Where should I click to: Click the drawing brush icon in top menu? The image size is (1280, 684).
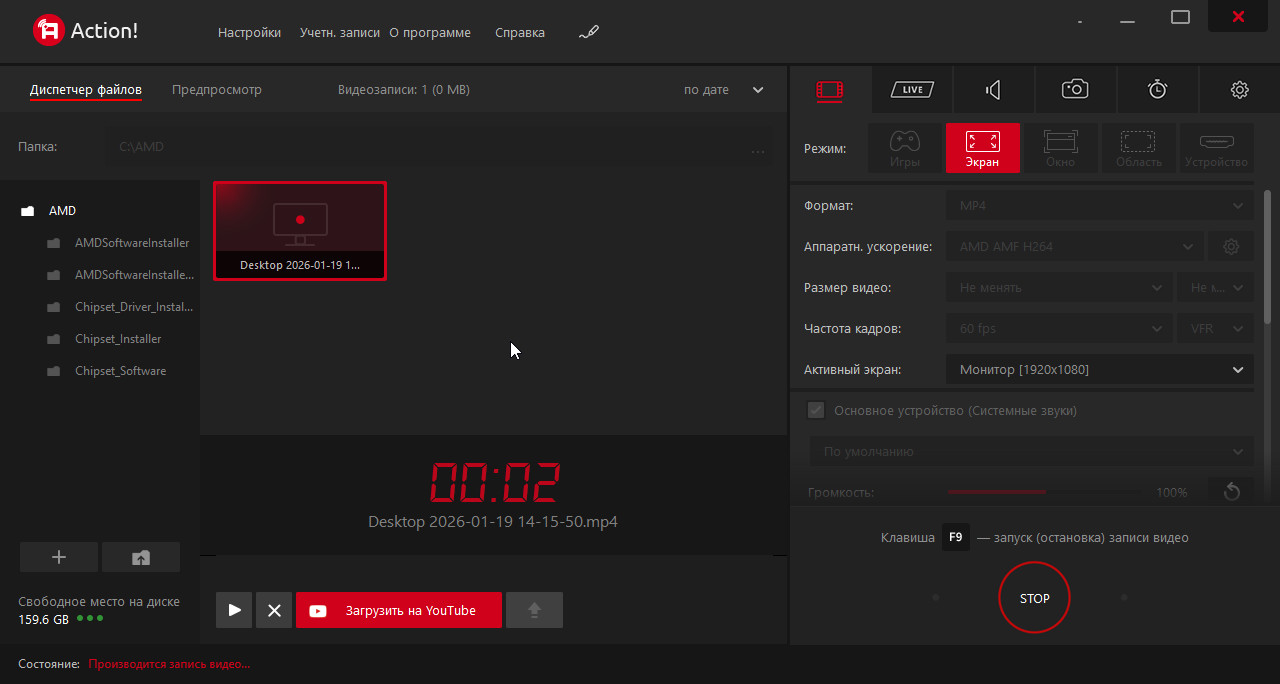pos(588,33)
